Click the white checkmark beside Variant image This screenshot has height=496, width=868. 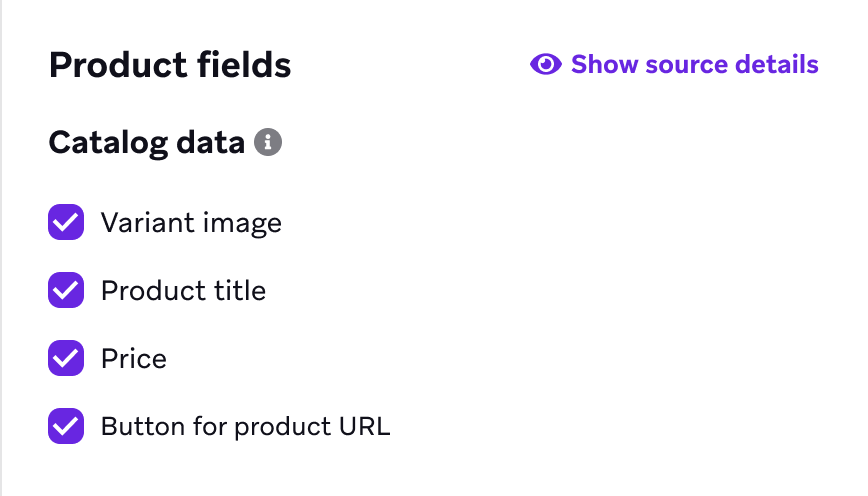coord(66,223)
